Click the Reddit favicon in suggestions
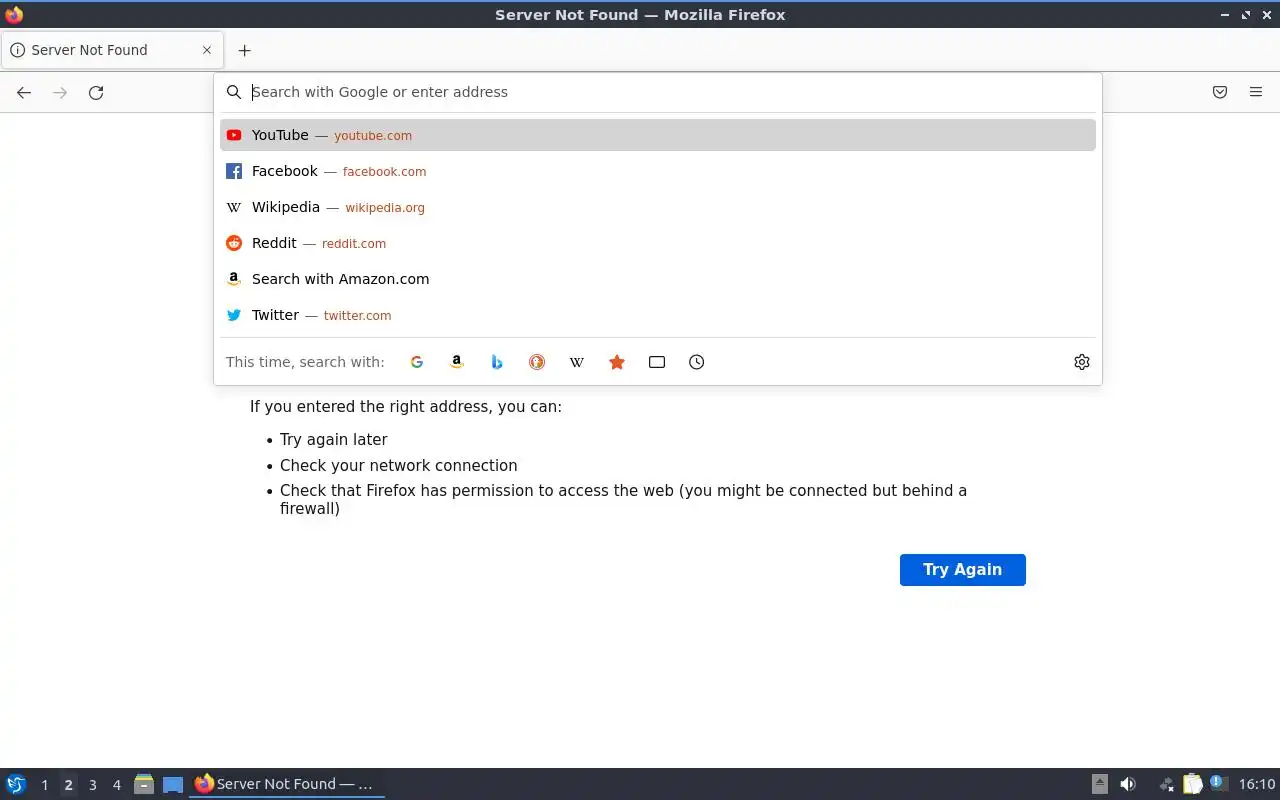The height and width of the screenshot is (800, 1280). [x=234, y=243]
